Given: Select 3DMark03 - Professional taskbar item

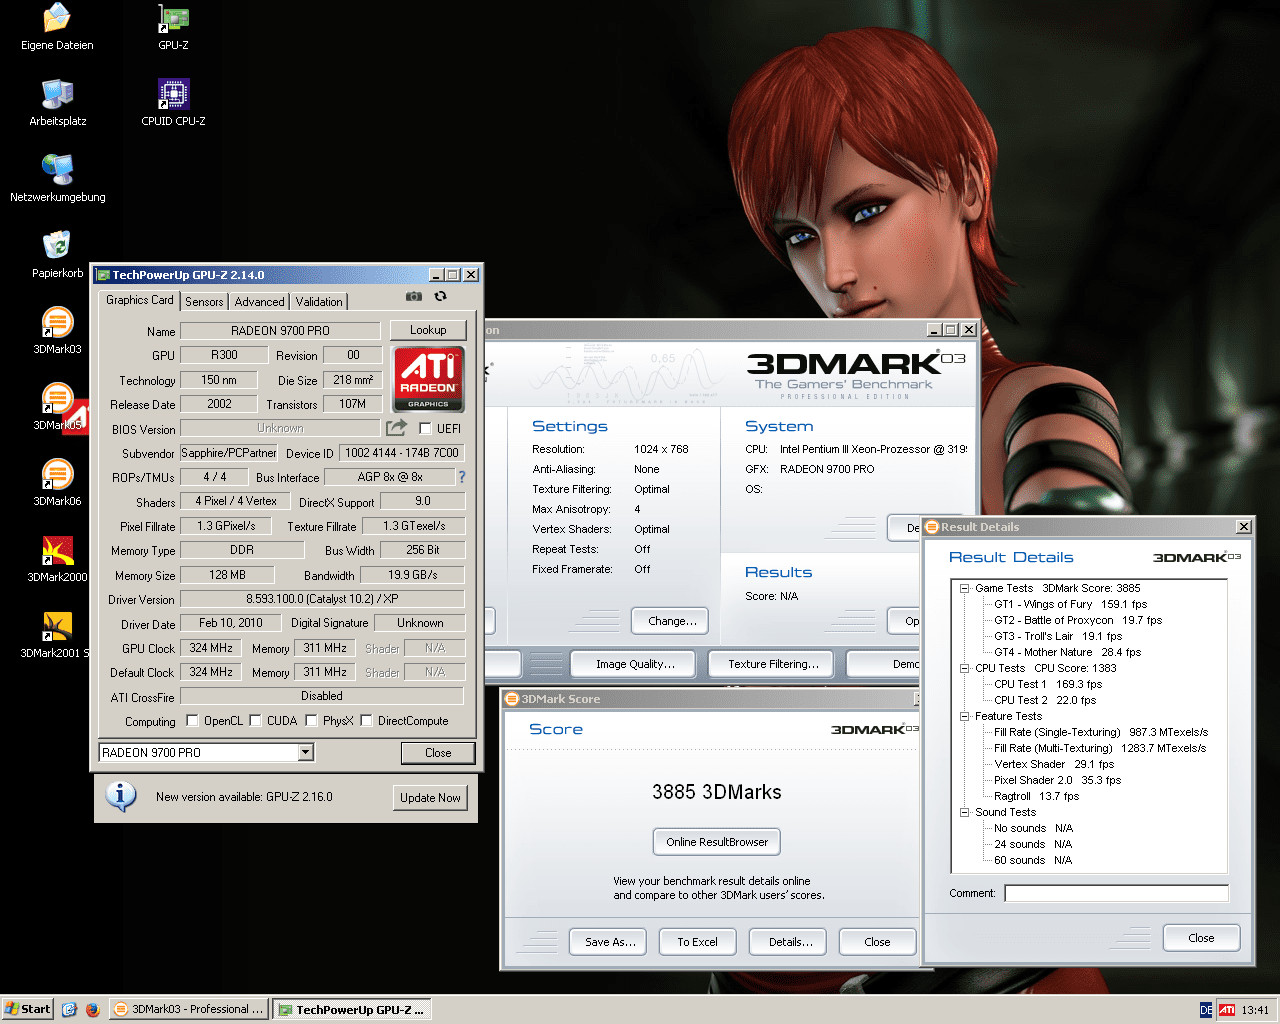Looking at the screenshot, I should pyautogui.click(x=189, y=1010).
